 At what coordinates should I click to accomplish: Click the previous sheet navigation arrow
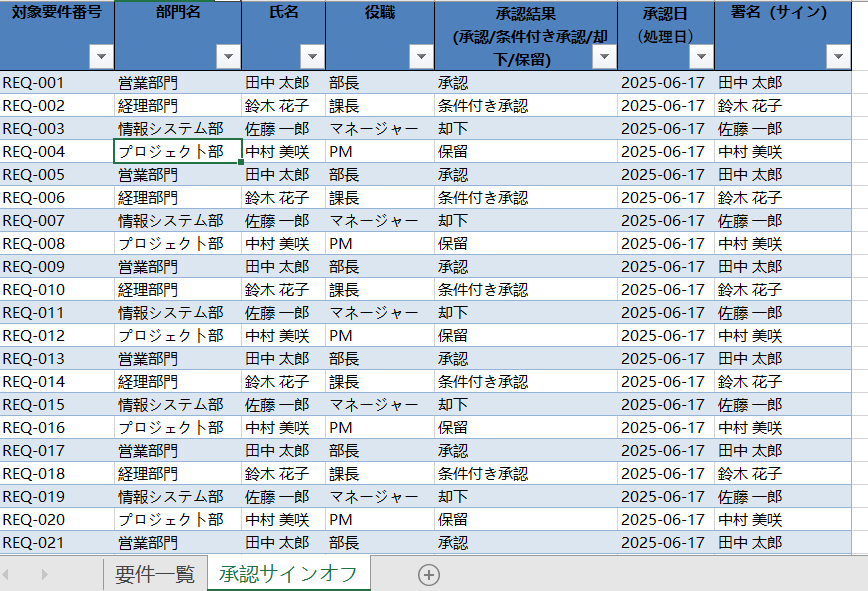pos(6,575)
